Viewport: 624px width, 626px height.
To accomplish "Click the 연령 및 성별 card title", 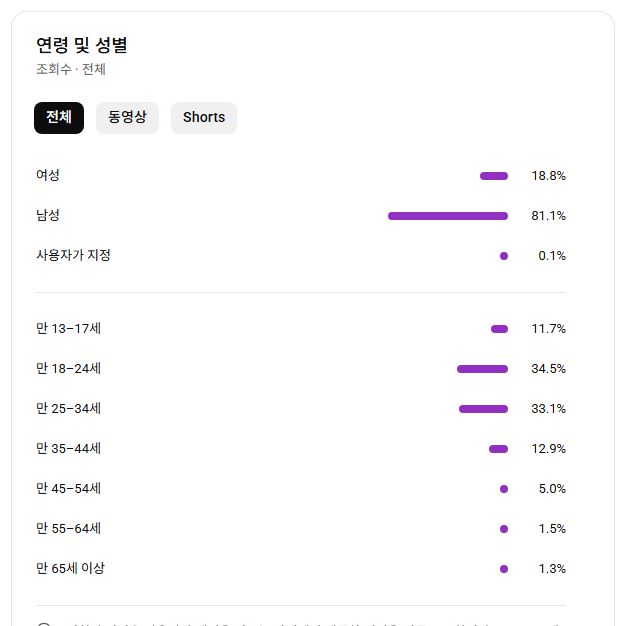I will click(x=82, y=45).
